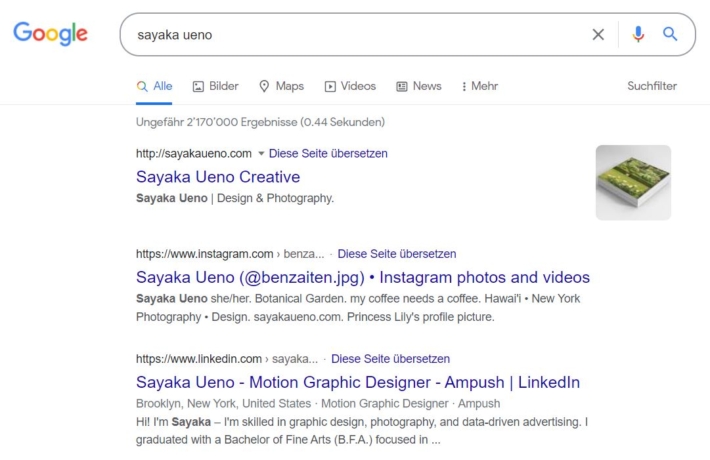The width and height of the screenshot is (710, 460).
Task: Open the dropdown arrow next to sayakaueno.com
Action: (261, 154)
